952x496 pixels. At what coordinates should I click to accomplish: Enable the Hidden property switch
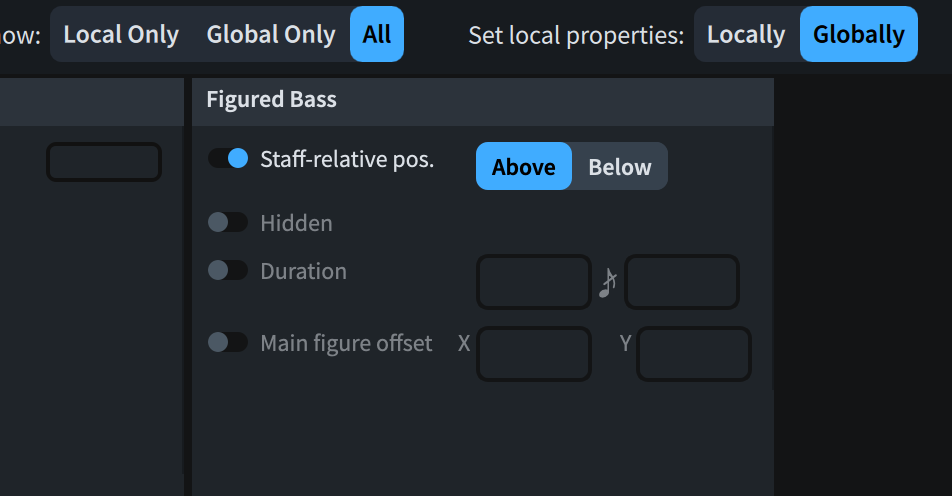pos(228,222)
